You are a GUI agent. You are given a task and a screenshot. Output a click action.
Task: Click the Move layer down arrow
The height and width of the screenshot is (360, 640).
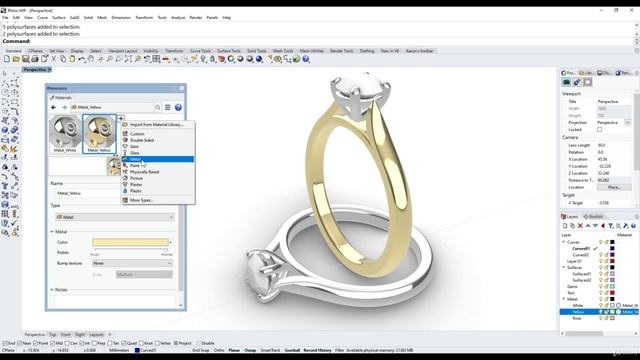(595, 226)
